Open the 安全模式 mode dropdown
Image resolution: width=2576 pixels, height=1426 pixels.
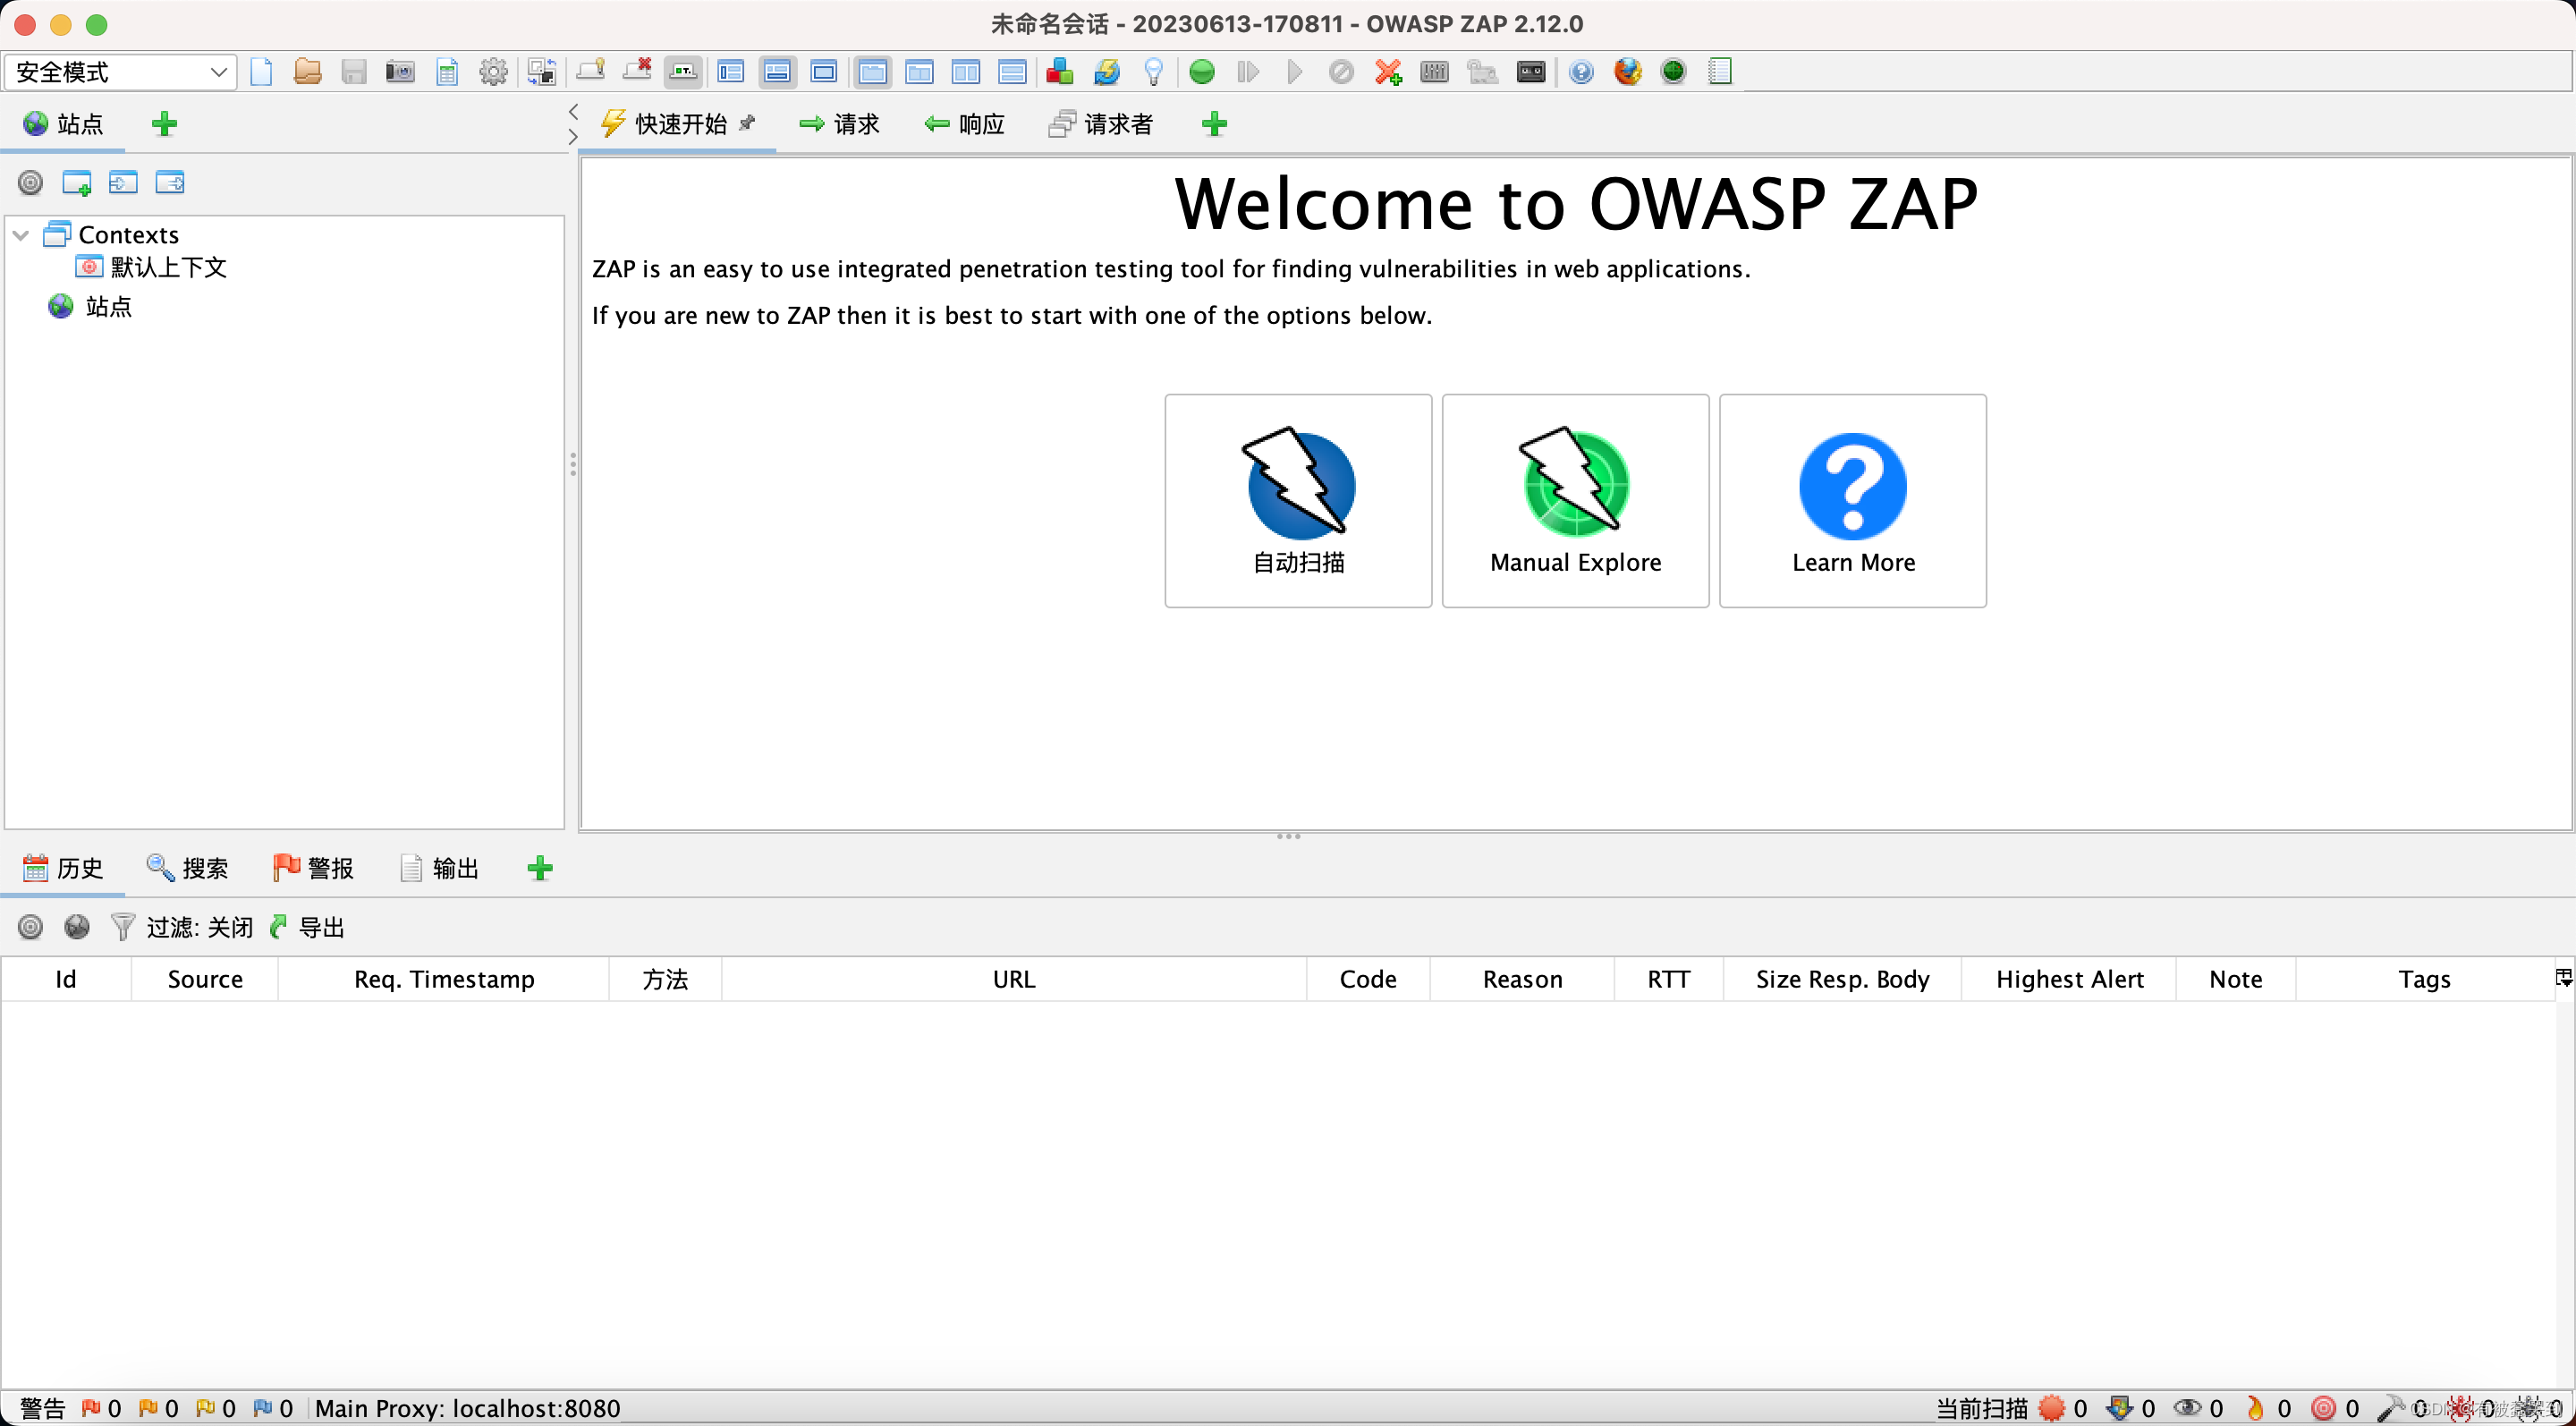click(120, 72)
